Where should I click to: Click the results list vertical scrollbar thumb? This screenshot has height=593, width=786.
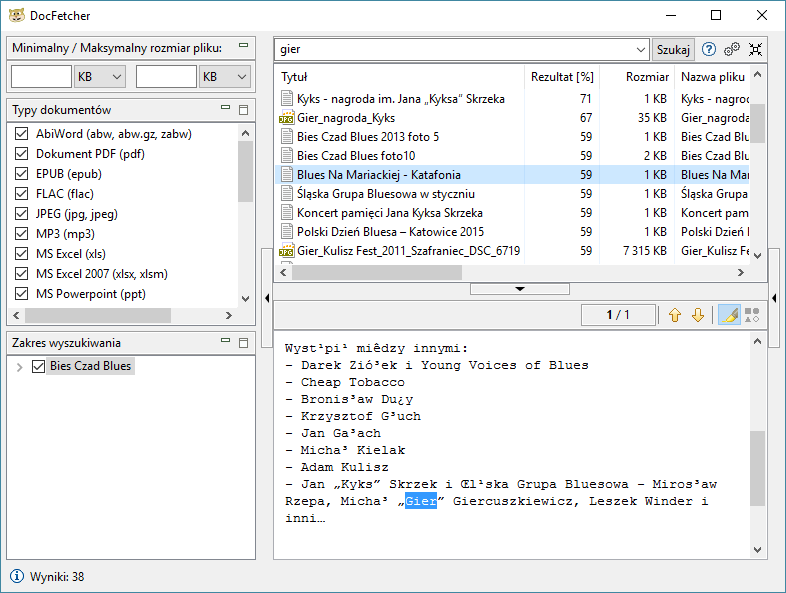click(x=757, y=123)
